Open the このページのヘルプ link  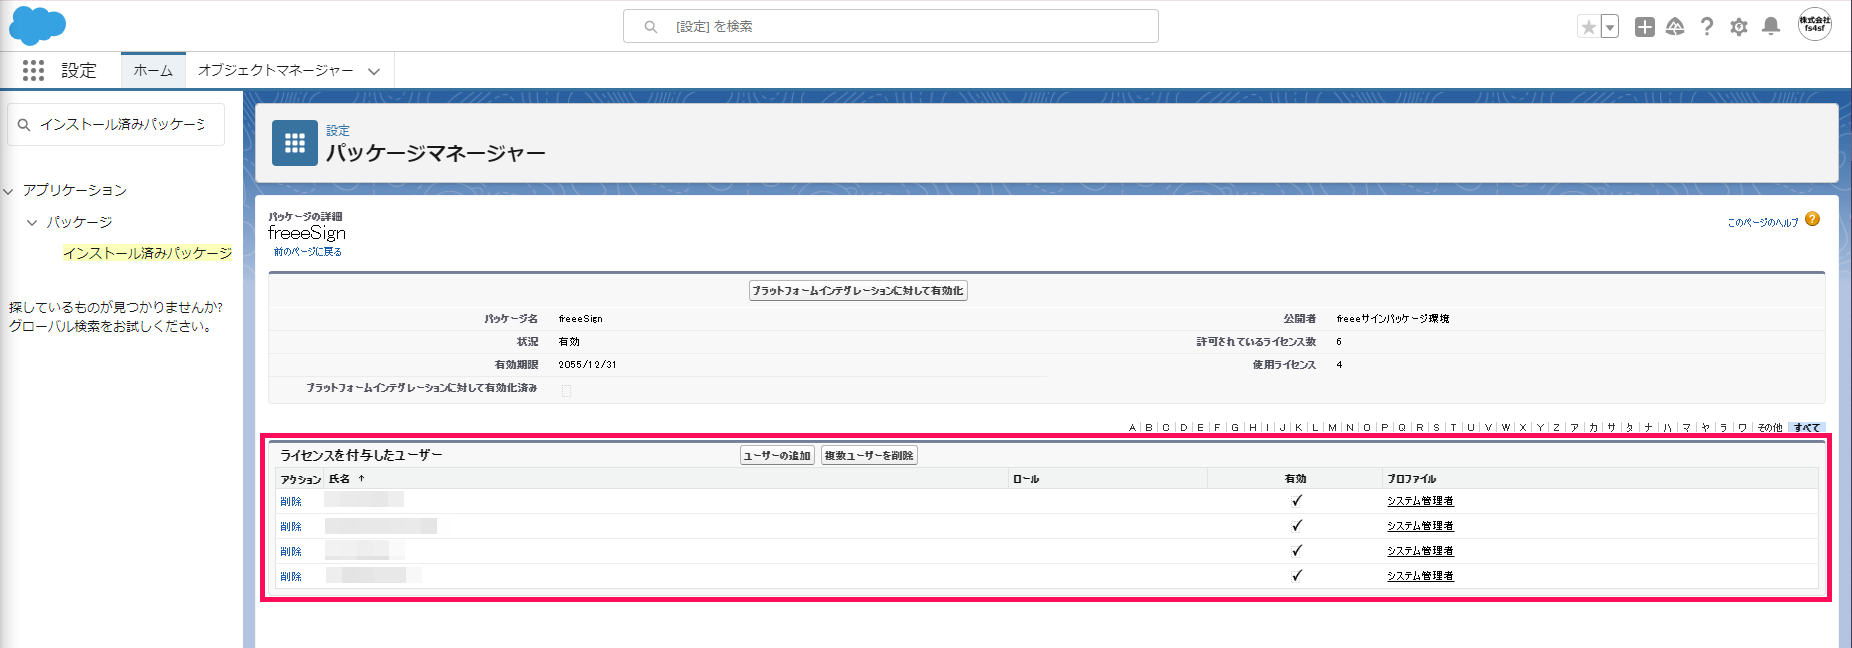tap(1763, 222)
